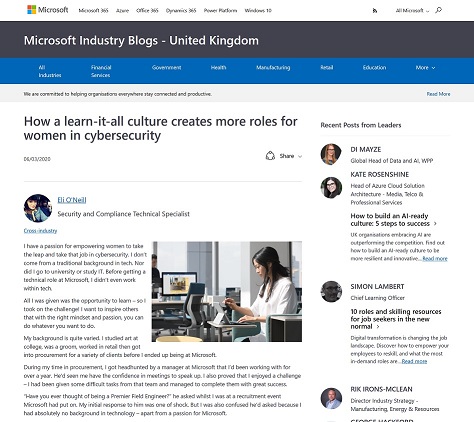Open Microsoft Industry Blogs - United Kingdom title

click(x=141, y=41)
